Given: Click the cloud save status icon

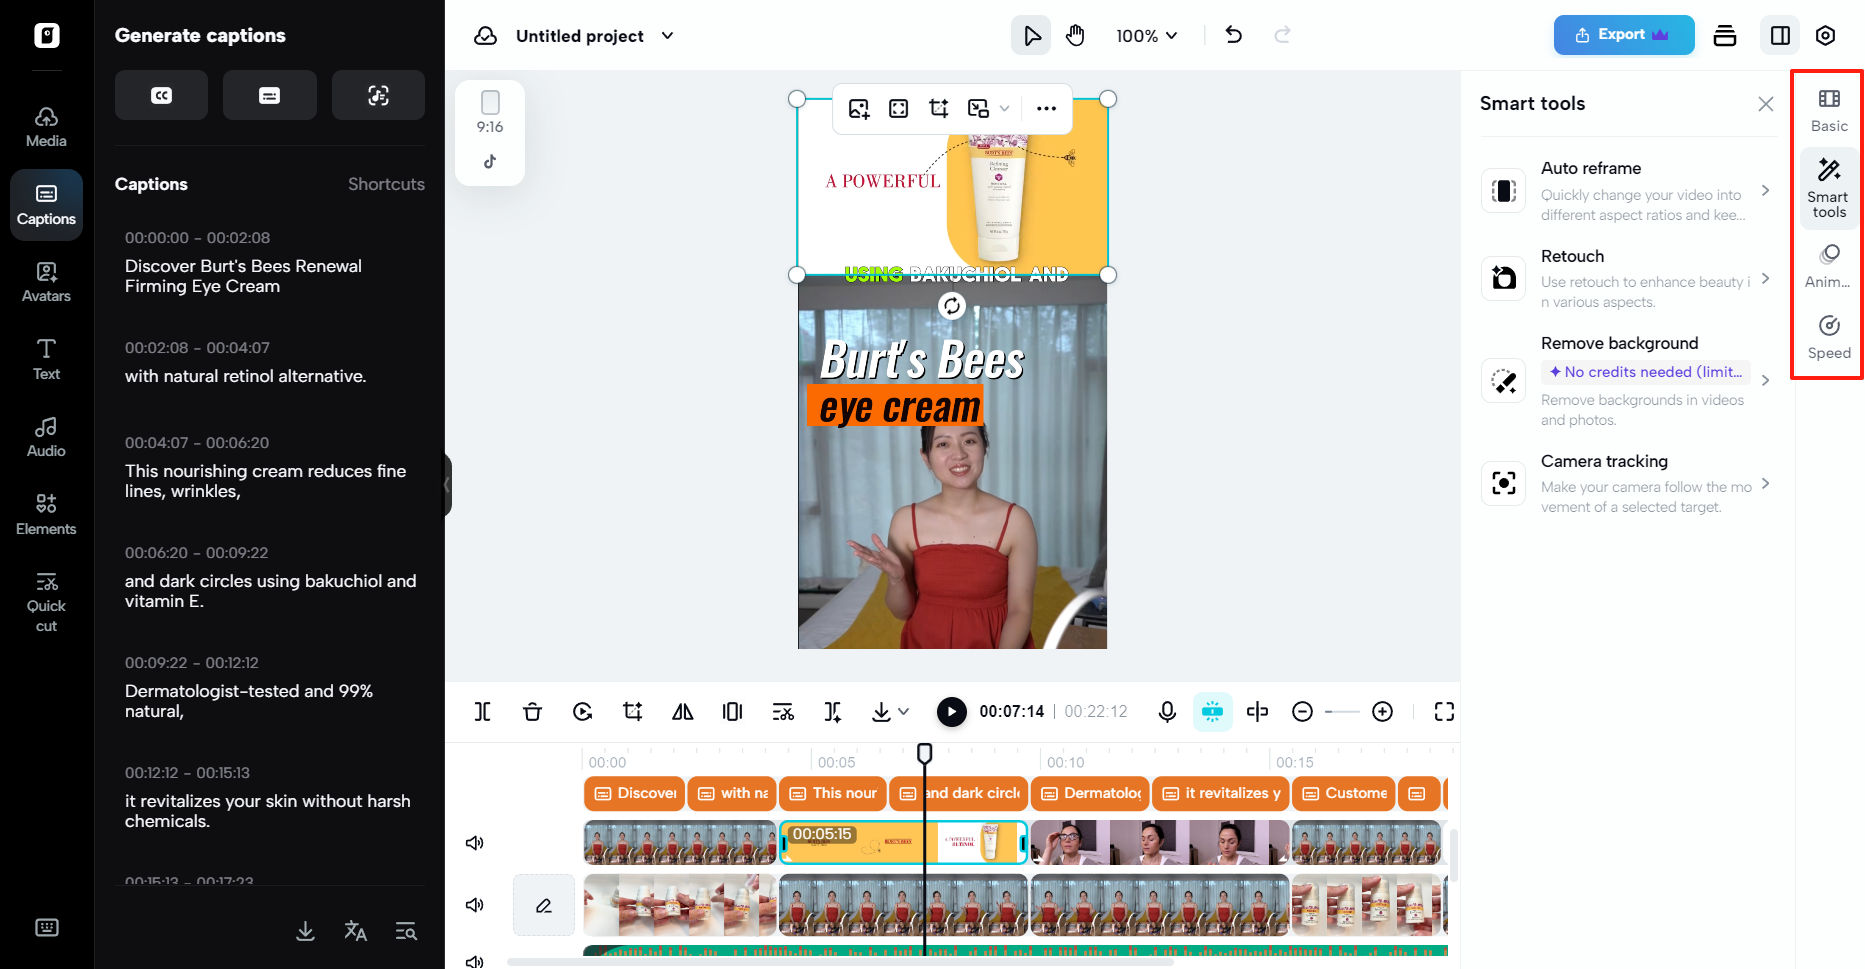Looking at the screenshot, I should coord(486,36).
